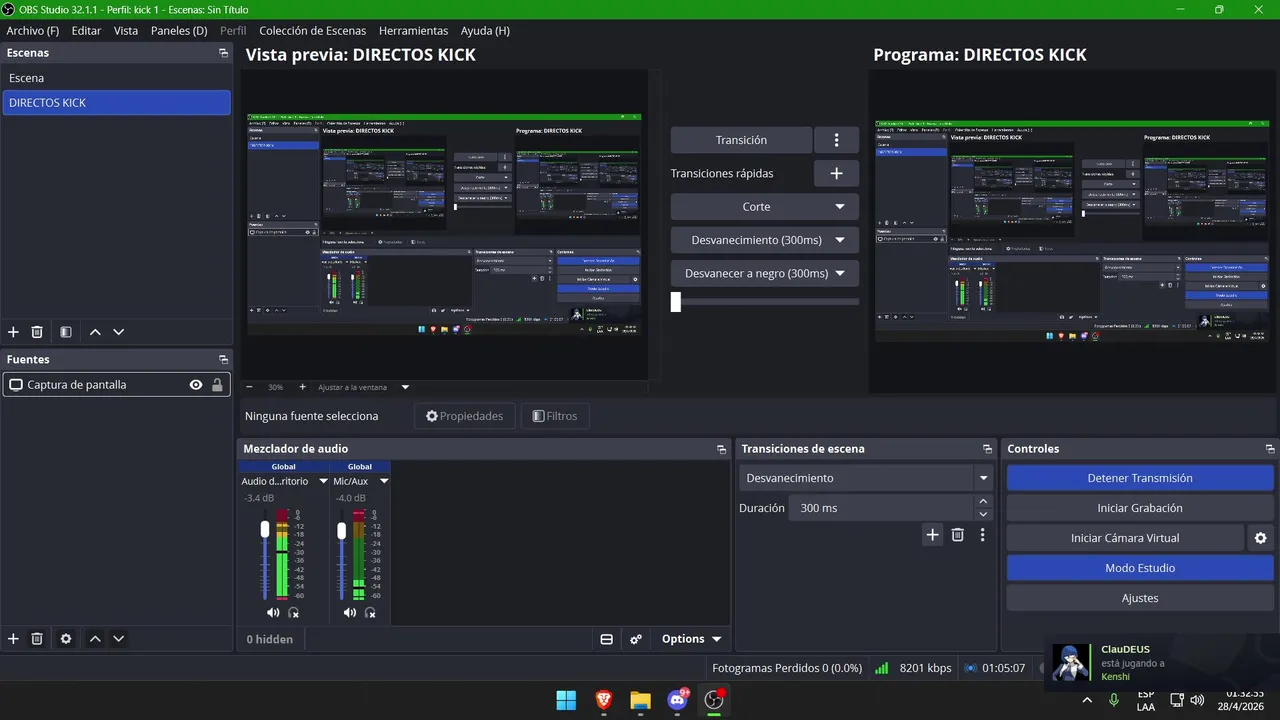Open transition options three-dot menu beside Transición
The image size is (1280, 720).
[x=837, y=140]
